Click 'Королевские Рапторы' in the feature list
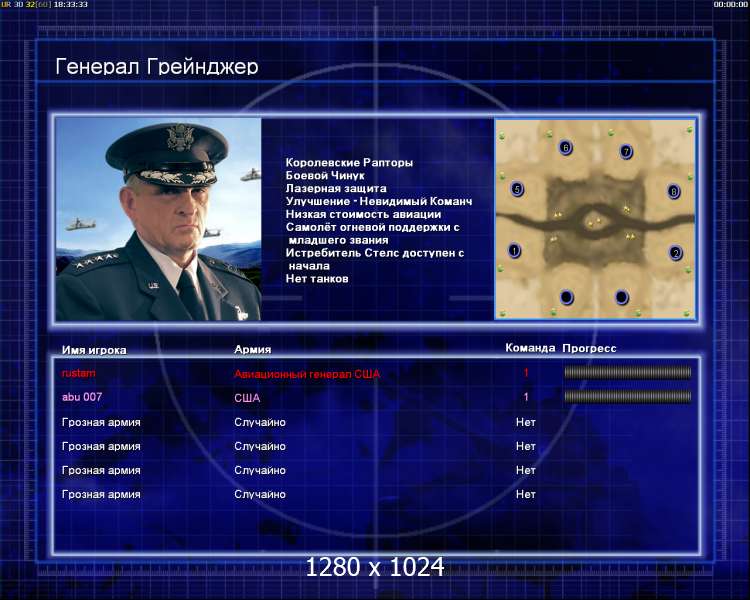This screenshot has height=600, width=750. pyautogui.click(x=349, y=162)
